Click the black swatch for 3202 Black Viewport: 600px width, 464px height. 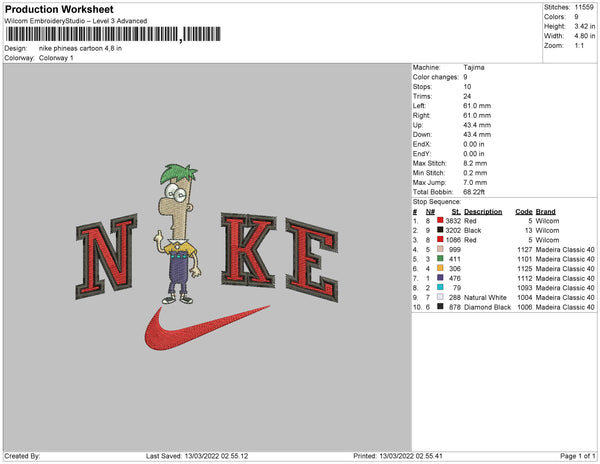tap(440, 230)
